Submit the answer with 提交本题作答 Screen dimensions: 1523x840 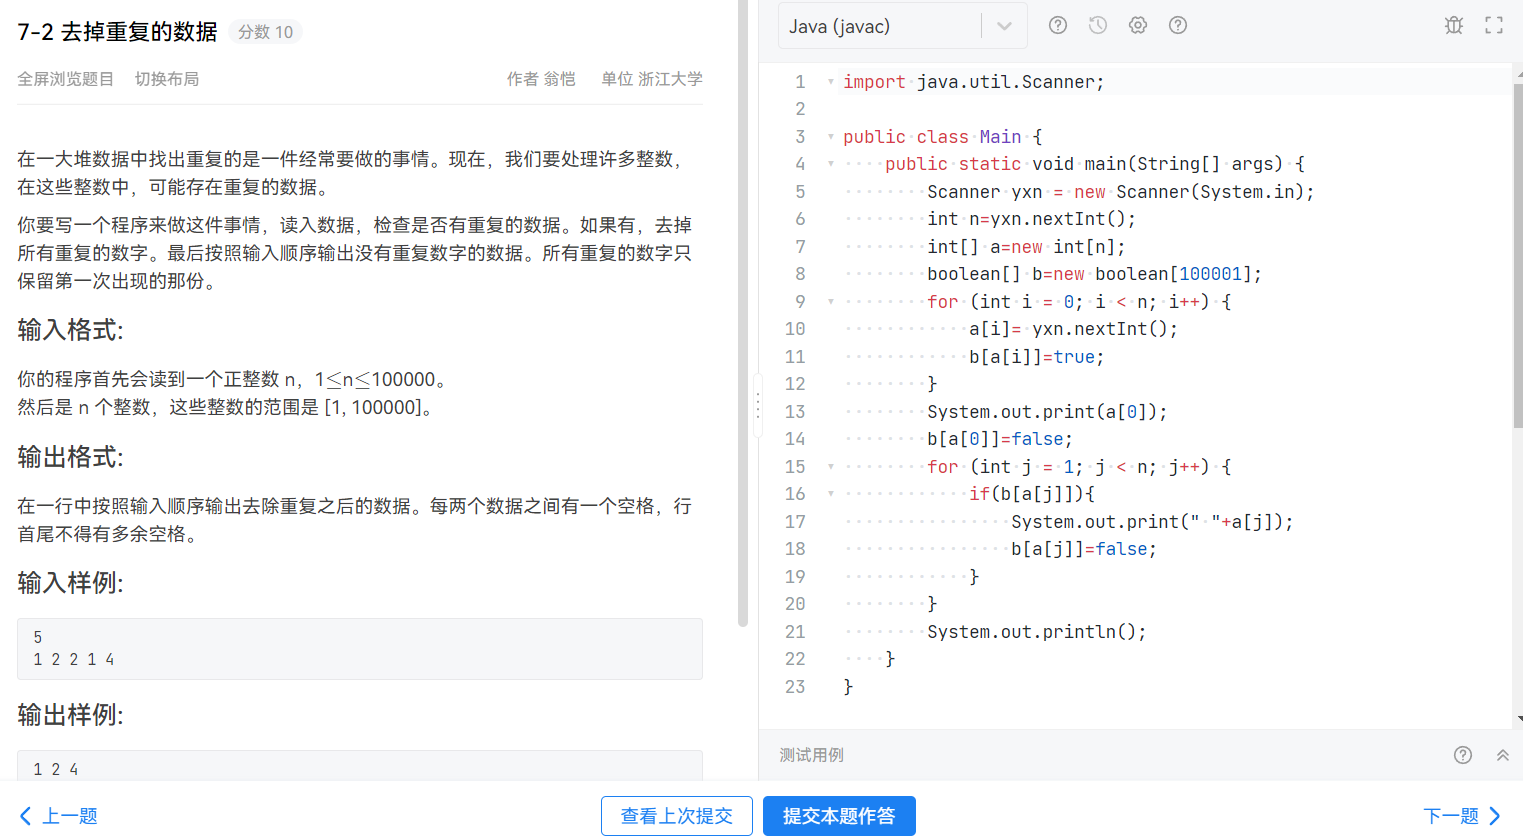[x=839, y=816]
